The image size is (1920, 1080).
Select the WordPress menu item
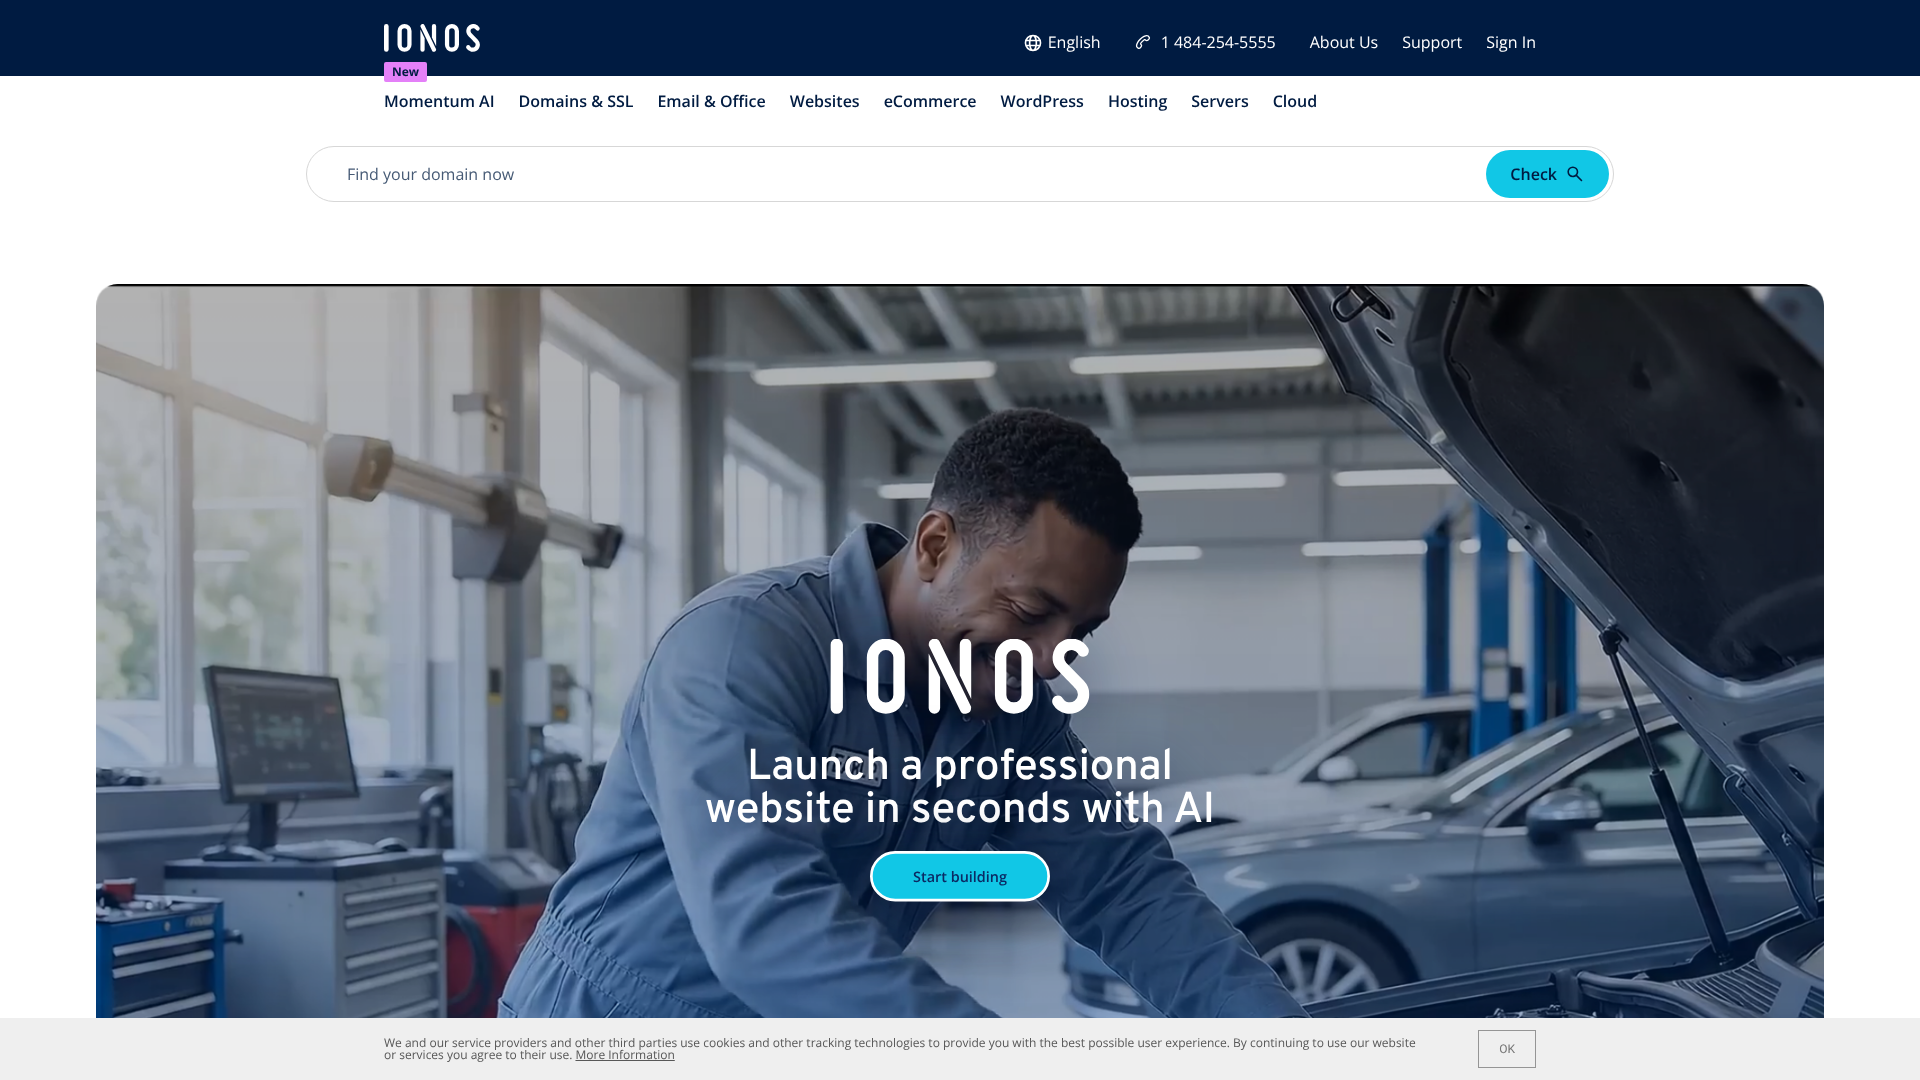(1042, 101)
